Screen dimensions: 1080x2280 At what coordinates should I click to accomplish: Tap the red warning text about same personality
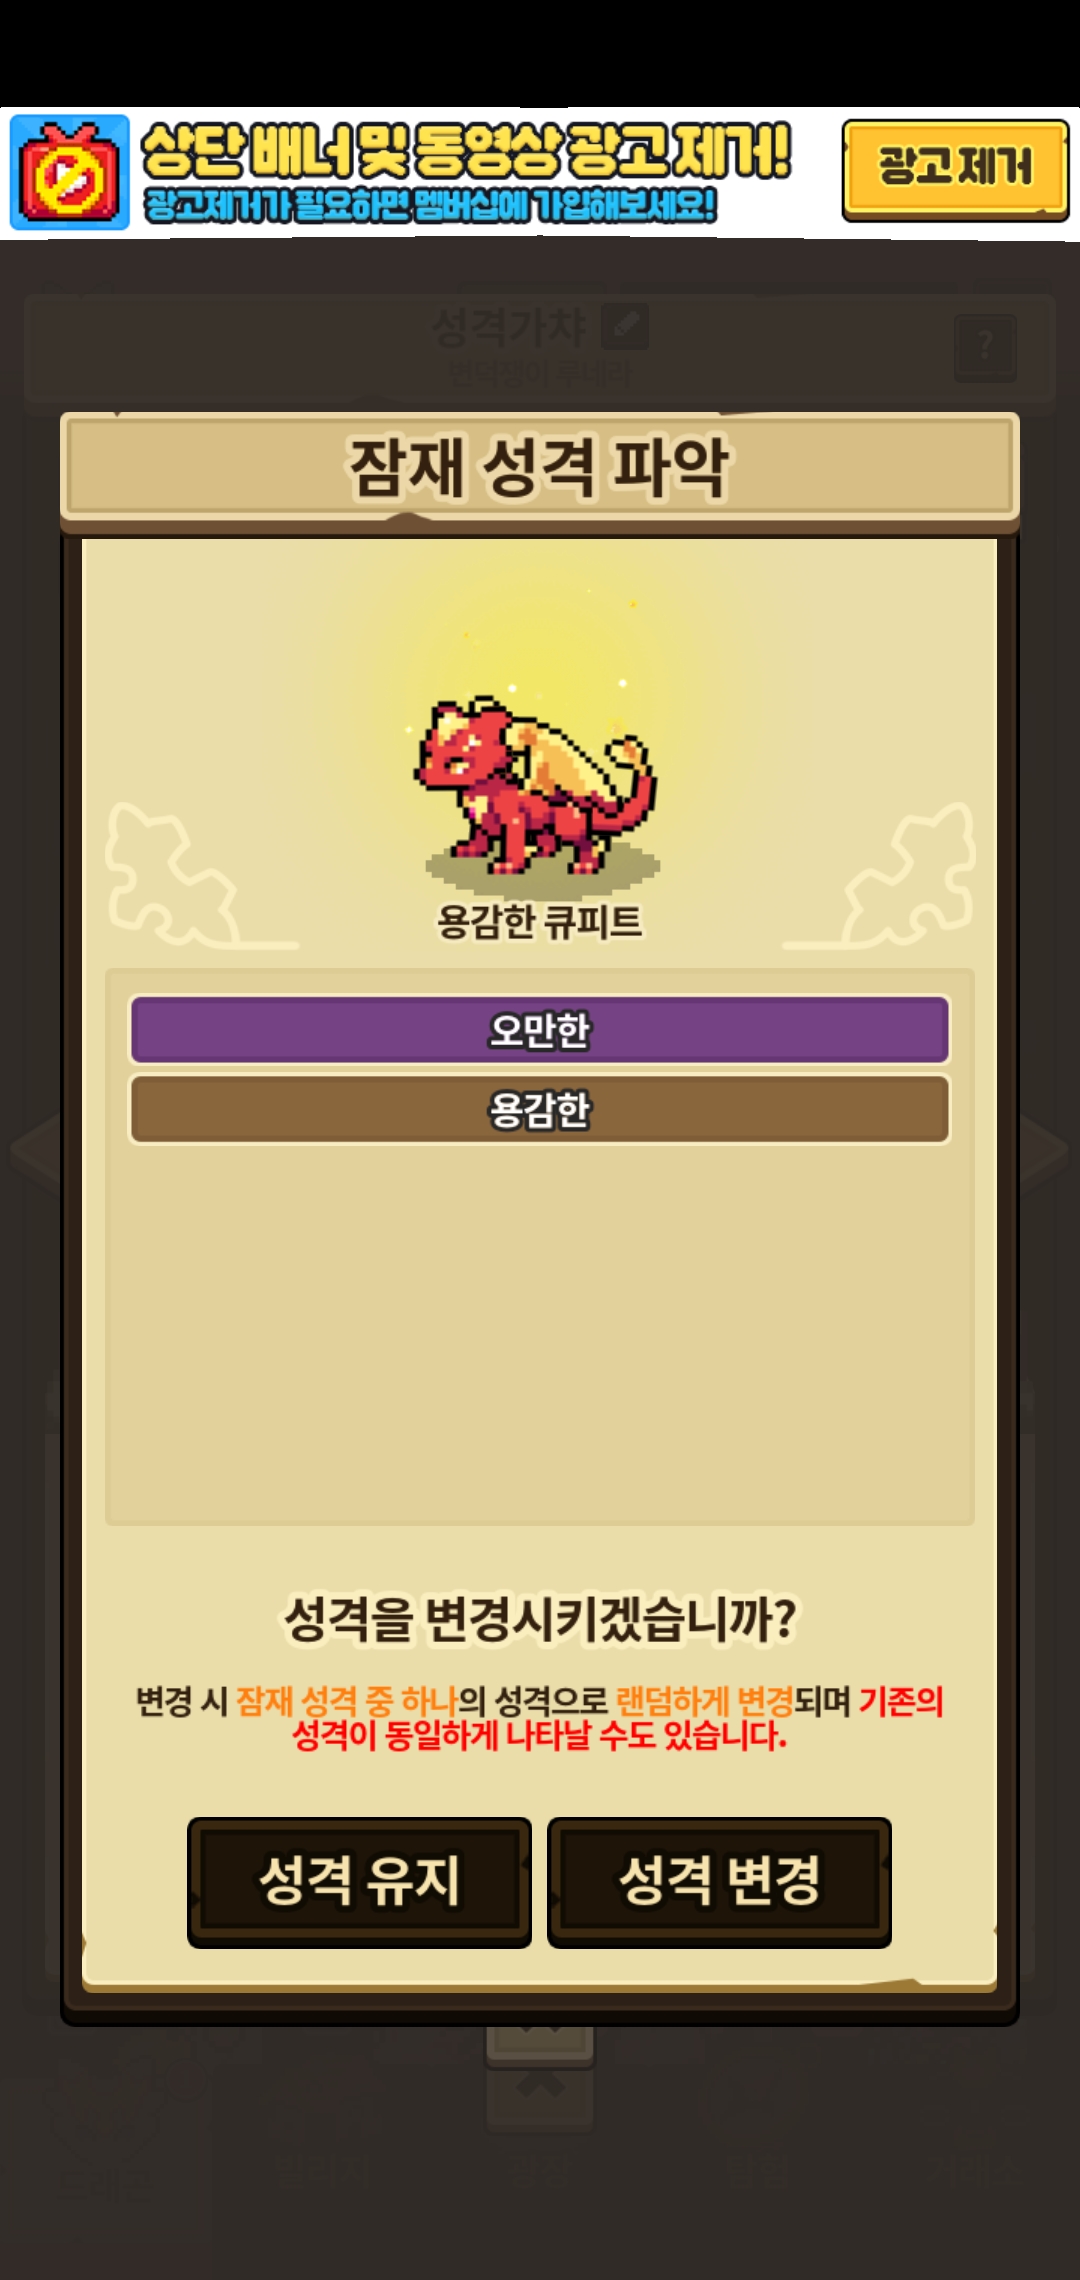point(540,1735)
